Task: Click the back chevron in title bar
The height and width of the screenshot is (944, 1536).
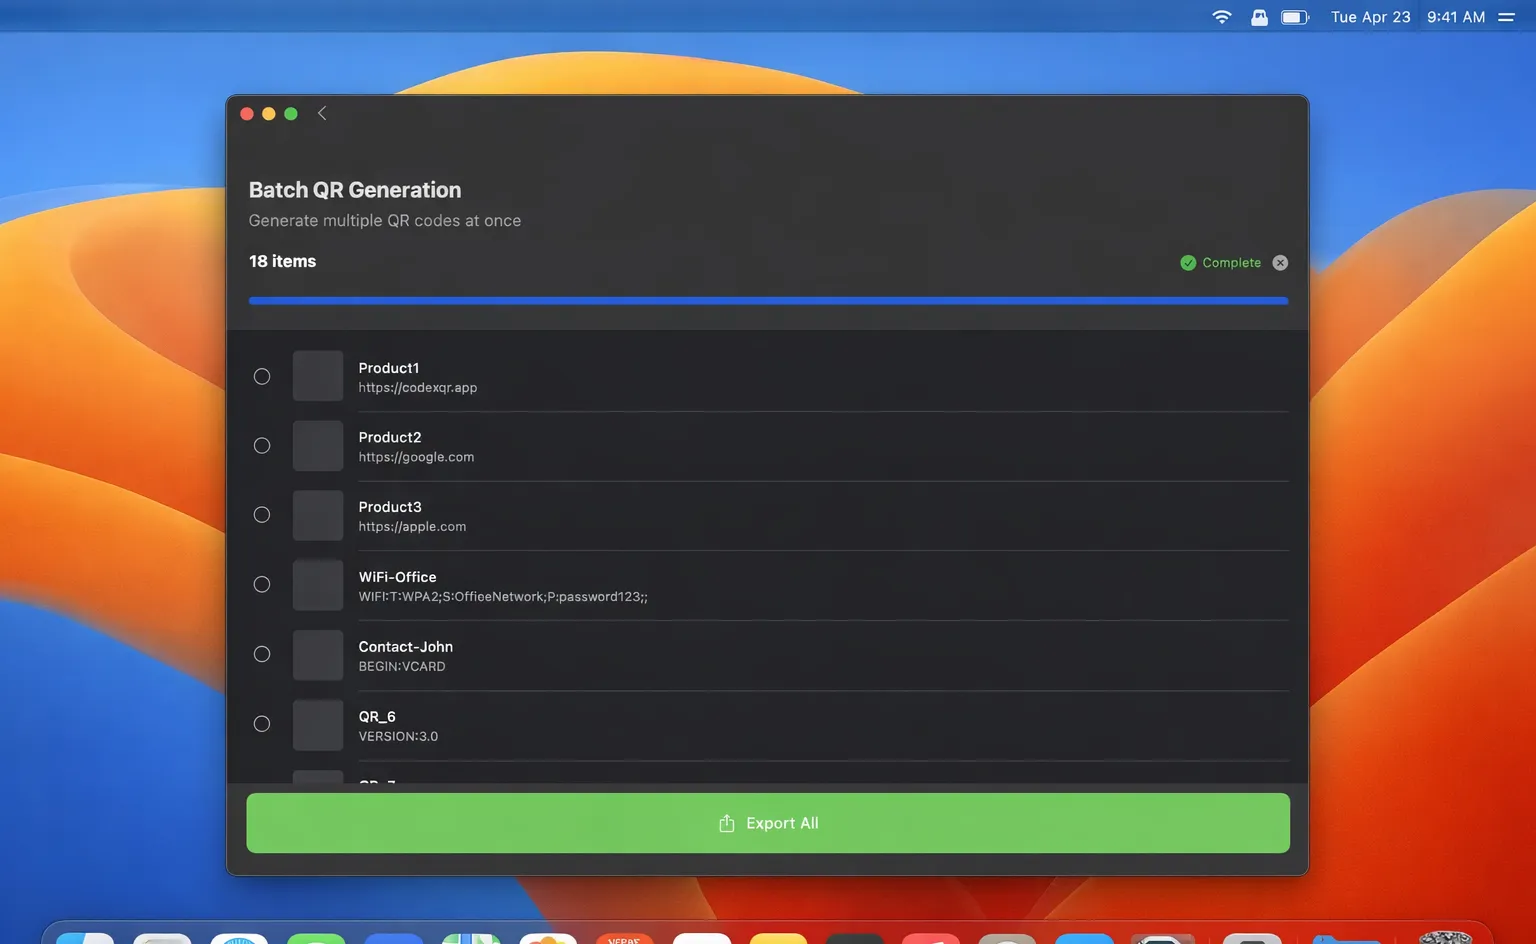Action: (x=322, y=114)
